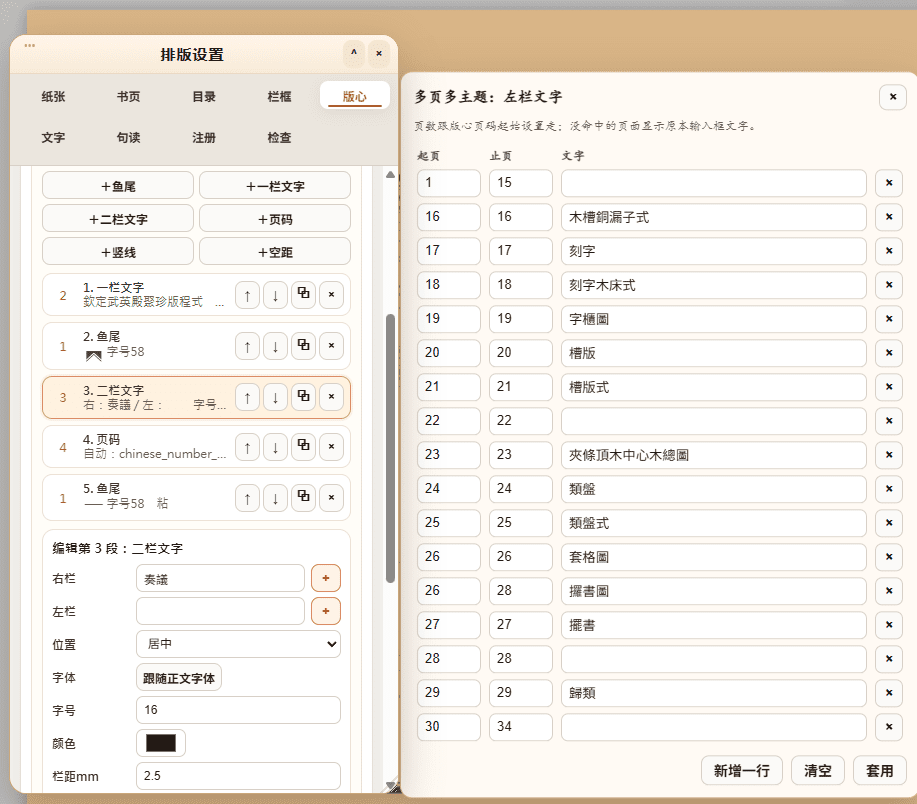
Task: Remove the row with 字櫃圖
Action: (x=889, y=319)
